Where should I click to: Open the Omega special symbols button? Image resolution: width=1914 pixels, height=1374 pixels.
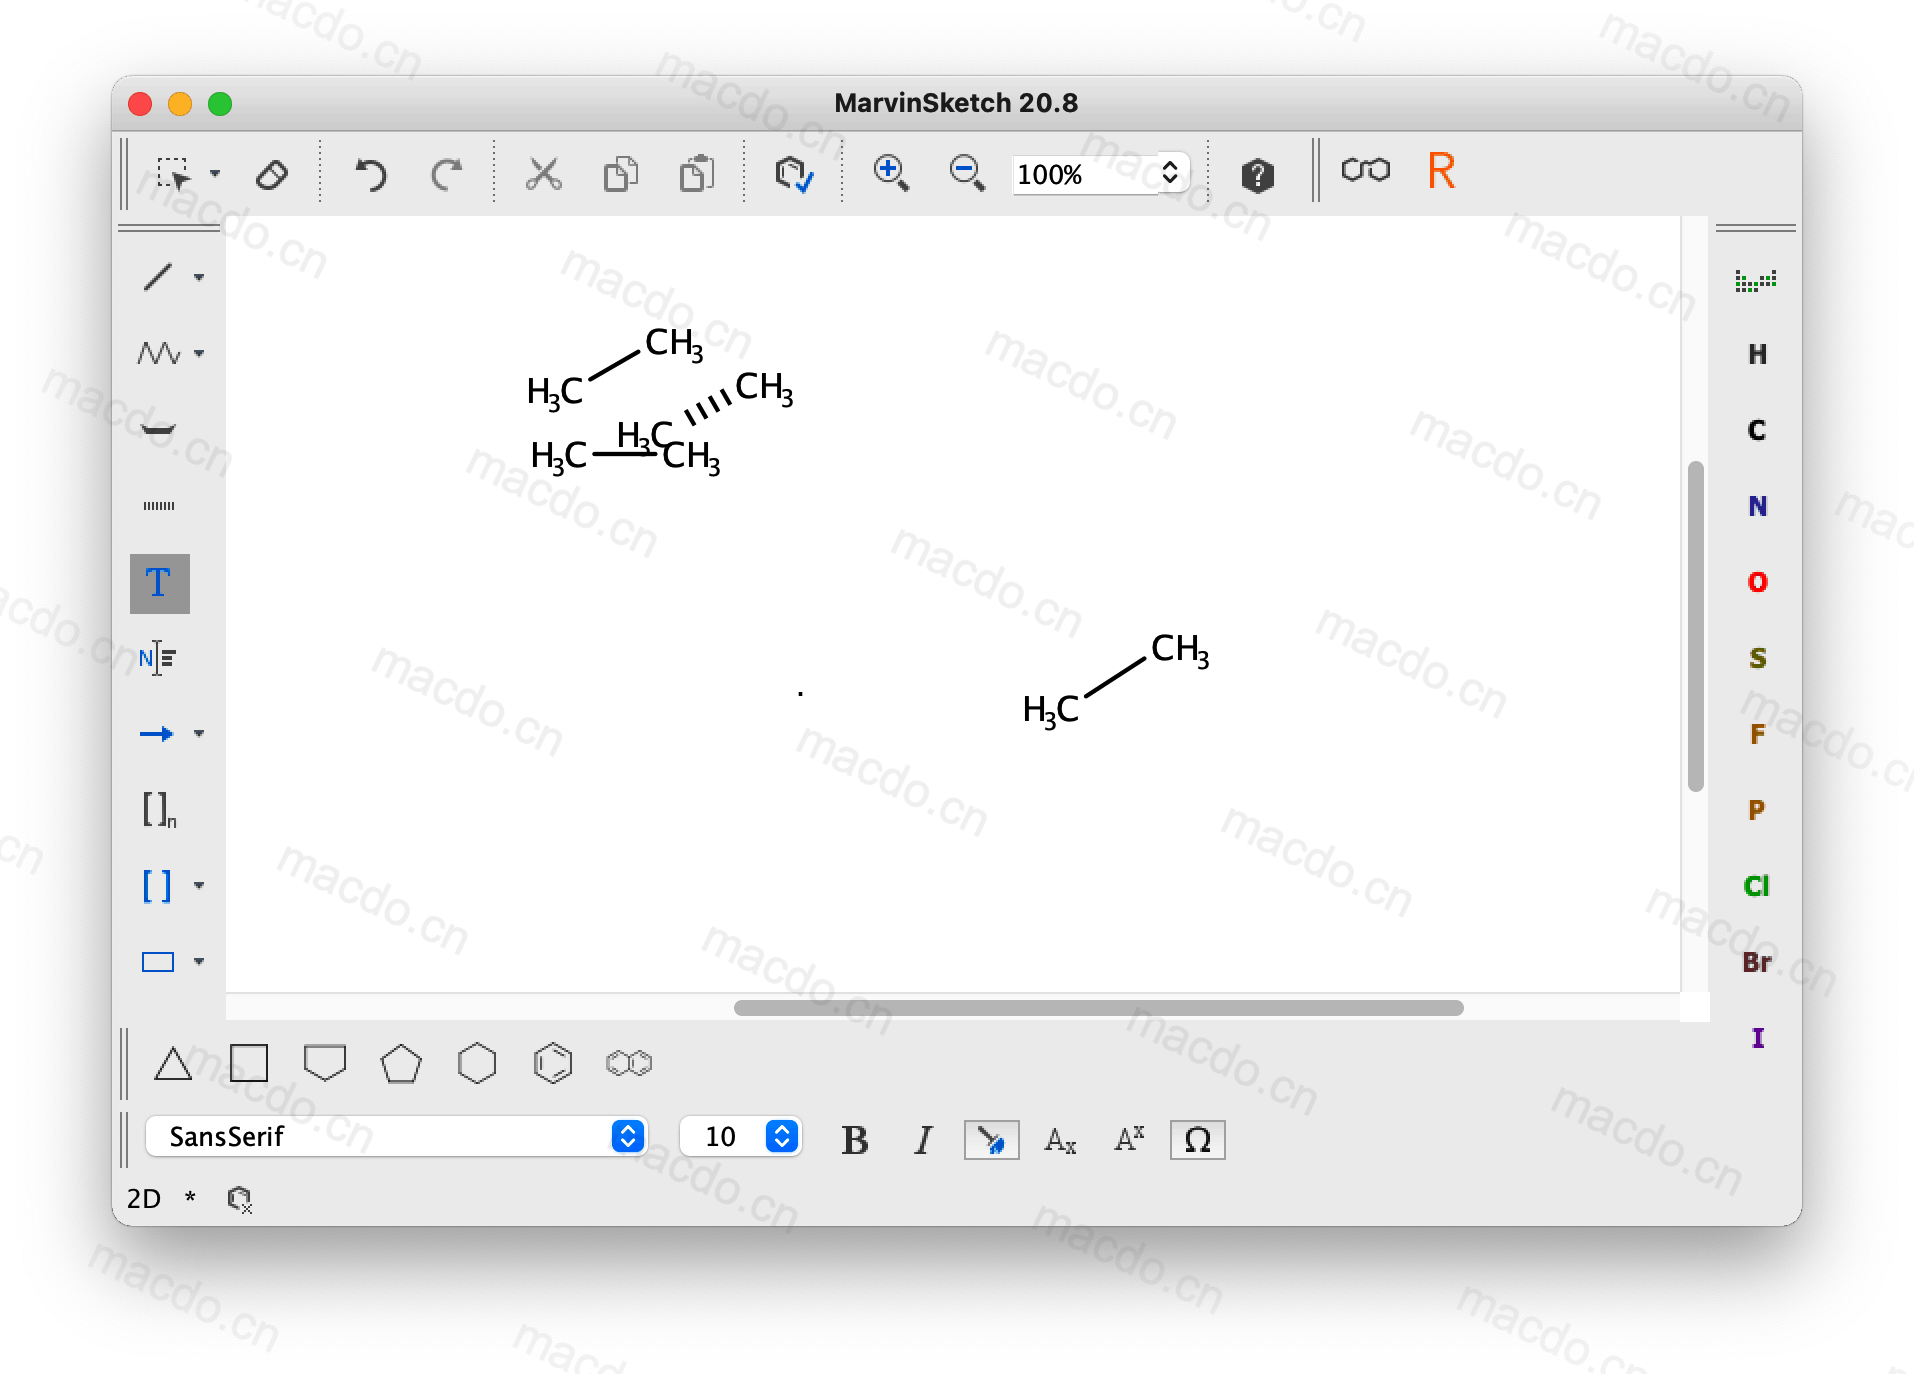(1197, 1140)
